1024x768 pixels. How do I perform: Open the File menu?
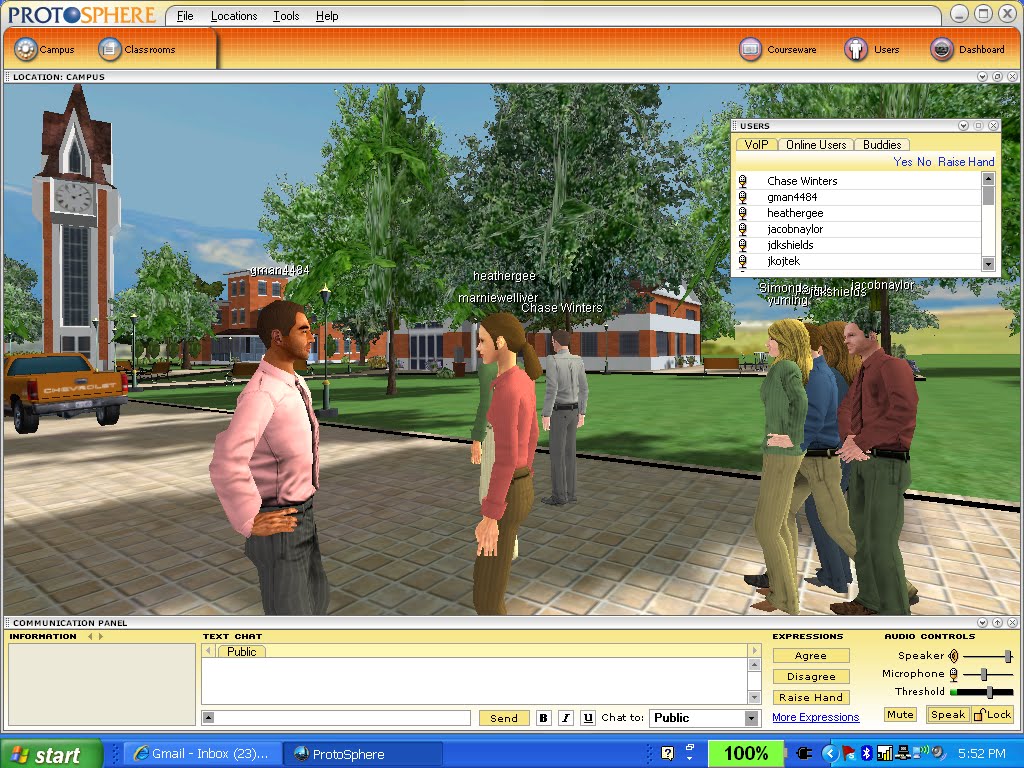point(185,16)
